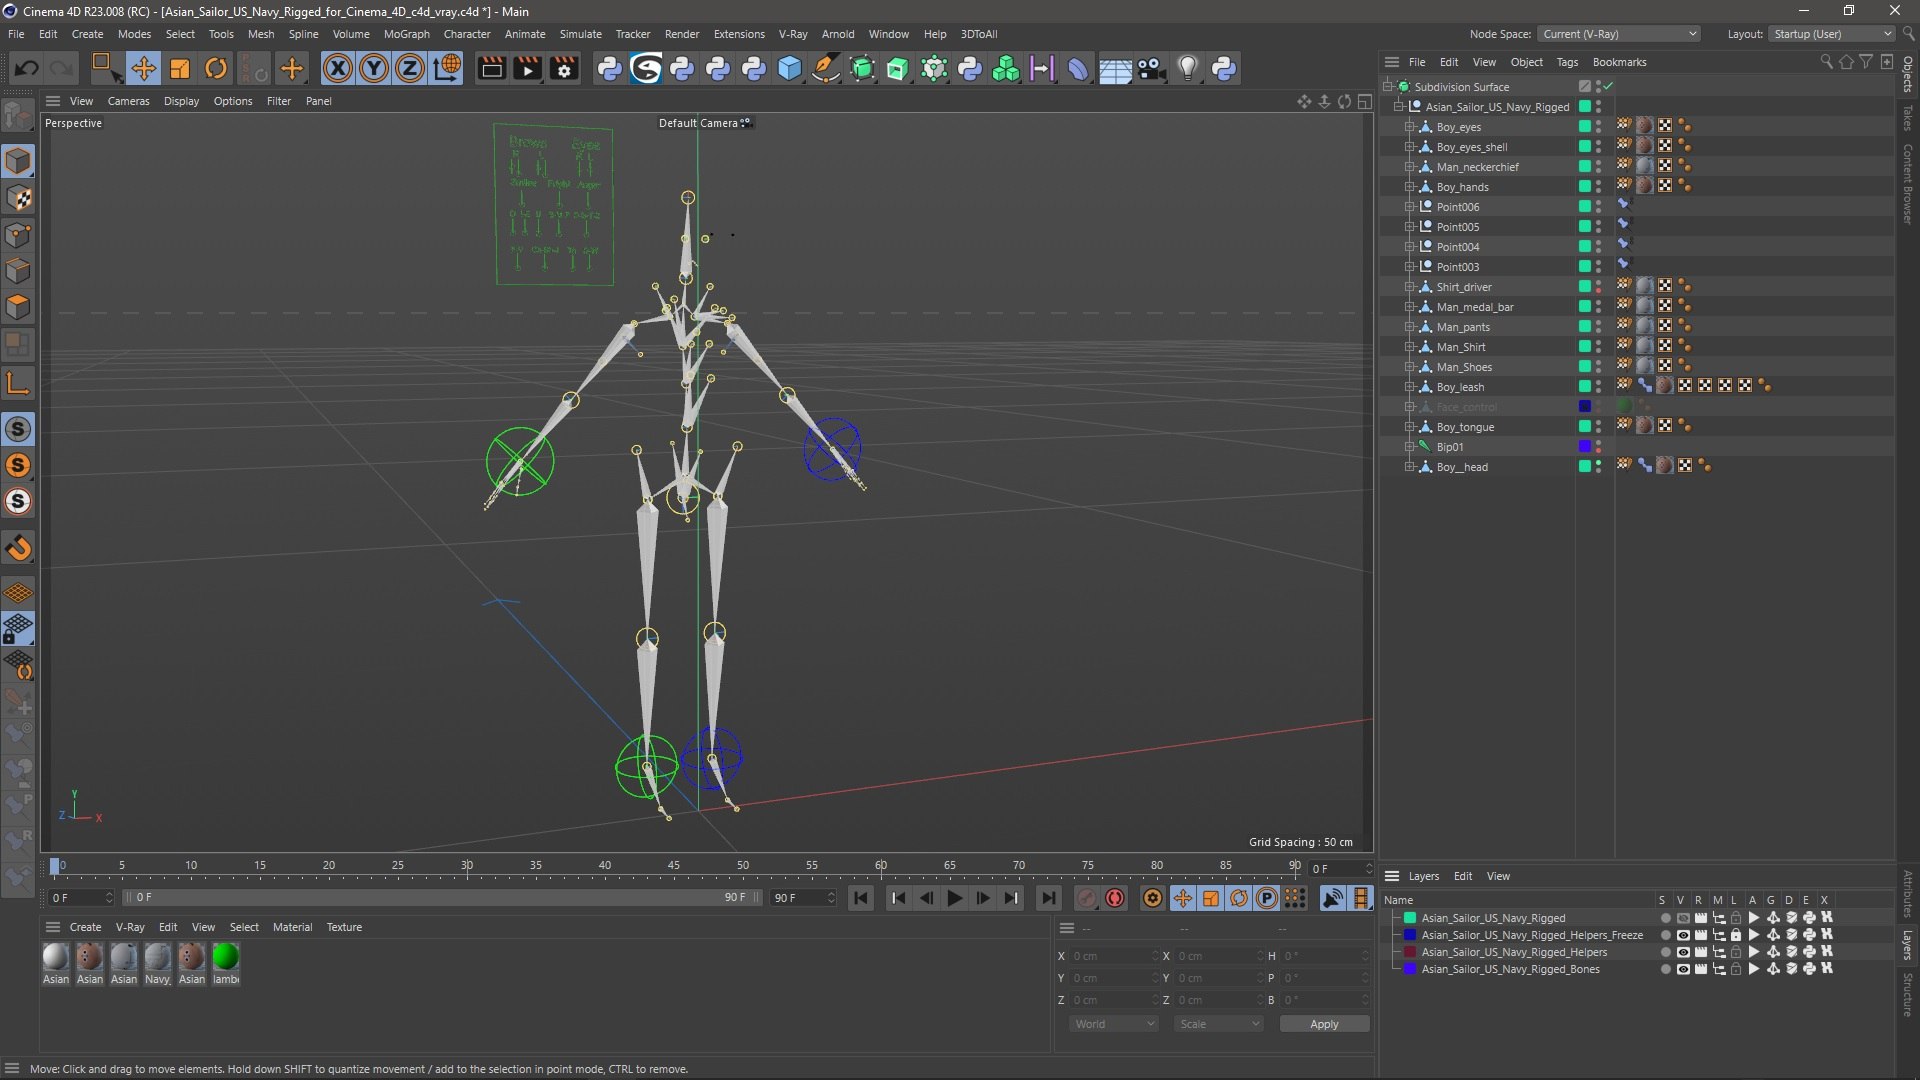Screen dimensions: 1920x1080
Task: Open the MoGraph menu
Action: coord(407,34)
